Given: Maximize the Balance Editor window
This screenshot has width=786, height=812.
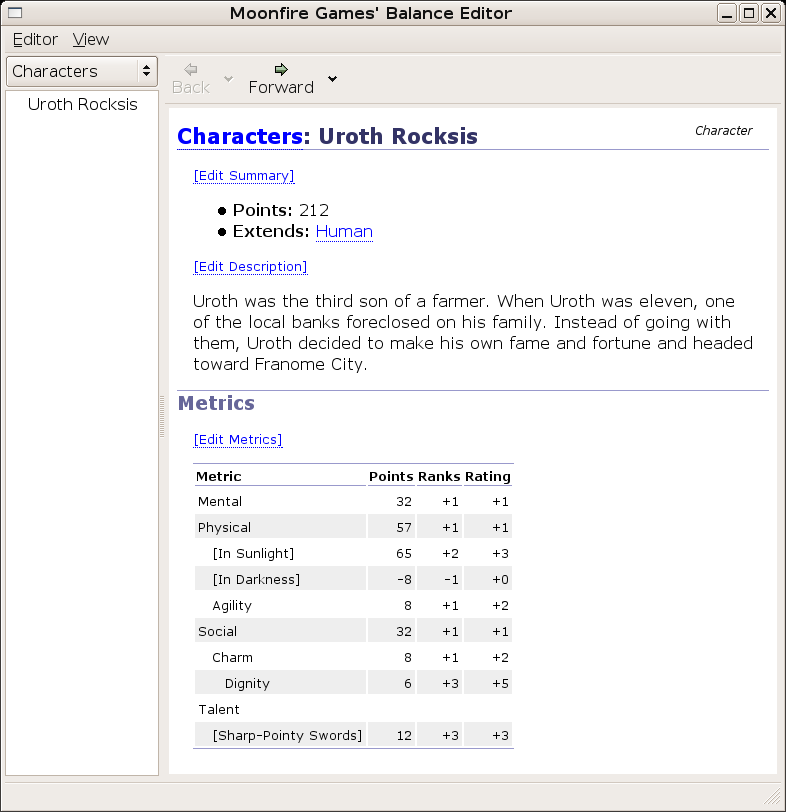Looking at the screenshot, I should [749, 13].
